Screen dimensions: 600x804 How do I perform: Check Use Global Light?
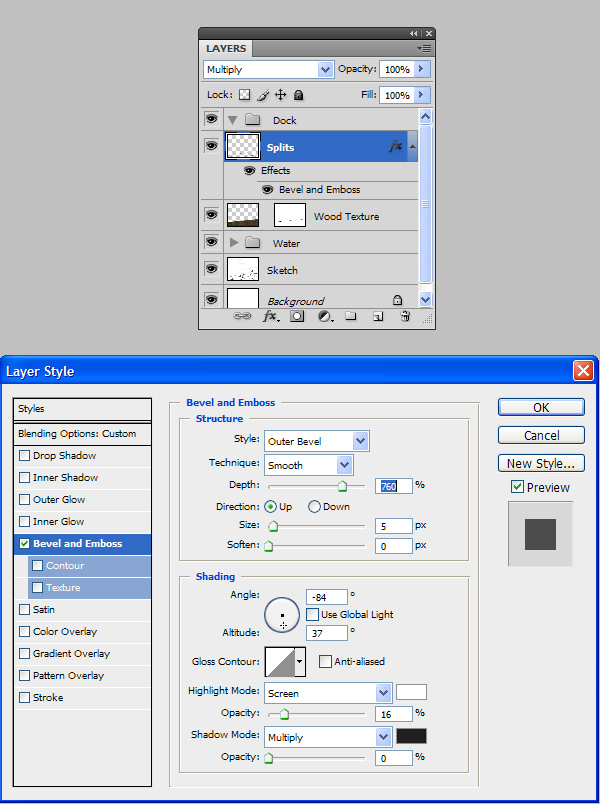click(x=312, y=614)
